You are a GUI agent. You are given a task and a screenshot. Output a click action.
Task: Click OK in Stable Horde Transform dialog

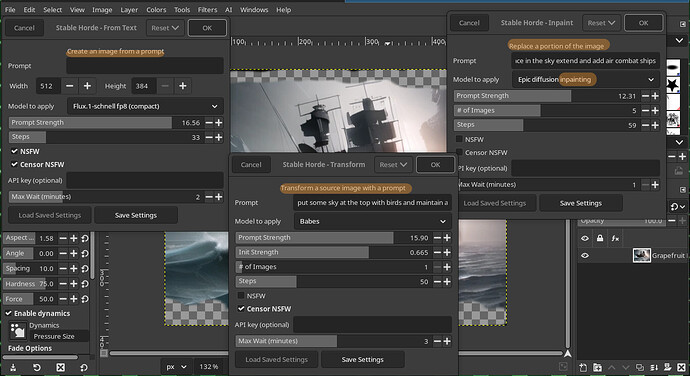[x=435, y=165]
